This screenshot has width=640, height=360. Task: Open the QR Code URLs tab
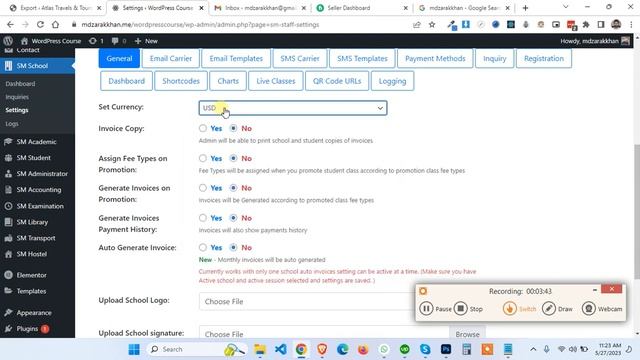tap(337, 81)
